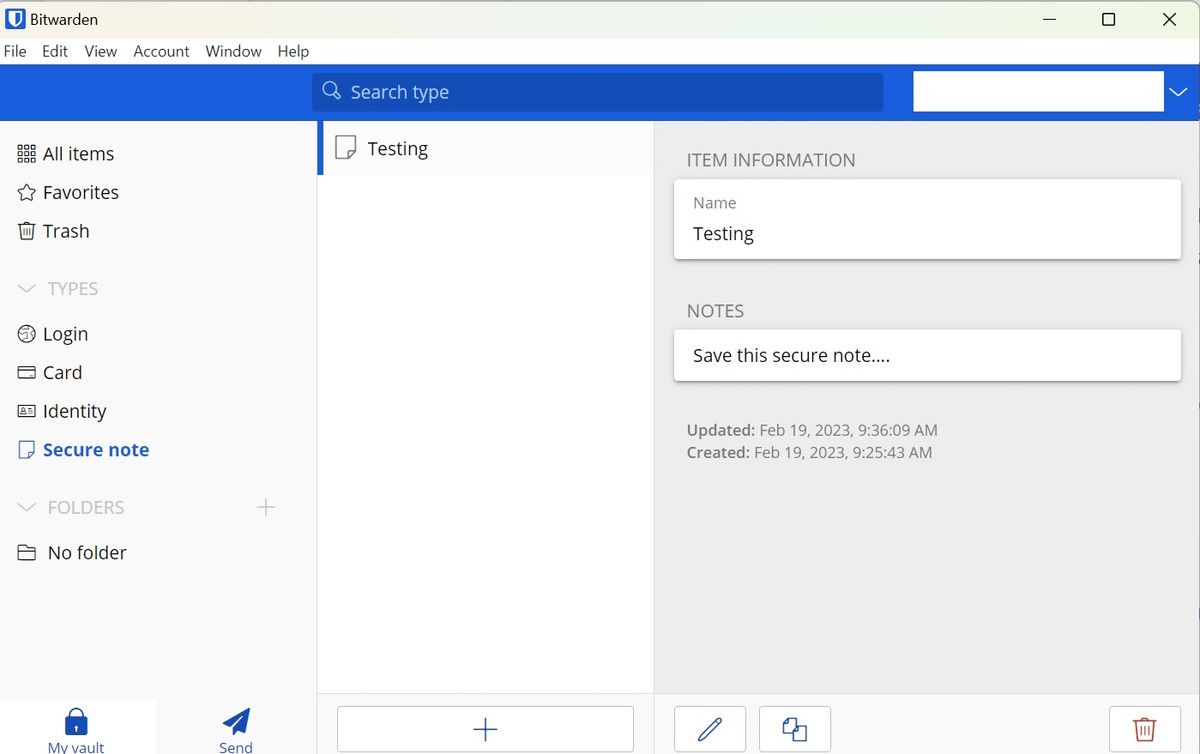Open the account switcher dropdown arrow
Image resolution: width=1200 pixels, height=754 pixels.
[x=1178, y=92]
